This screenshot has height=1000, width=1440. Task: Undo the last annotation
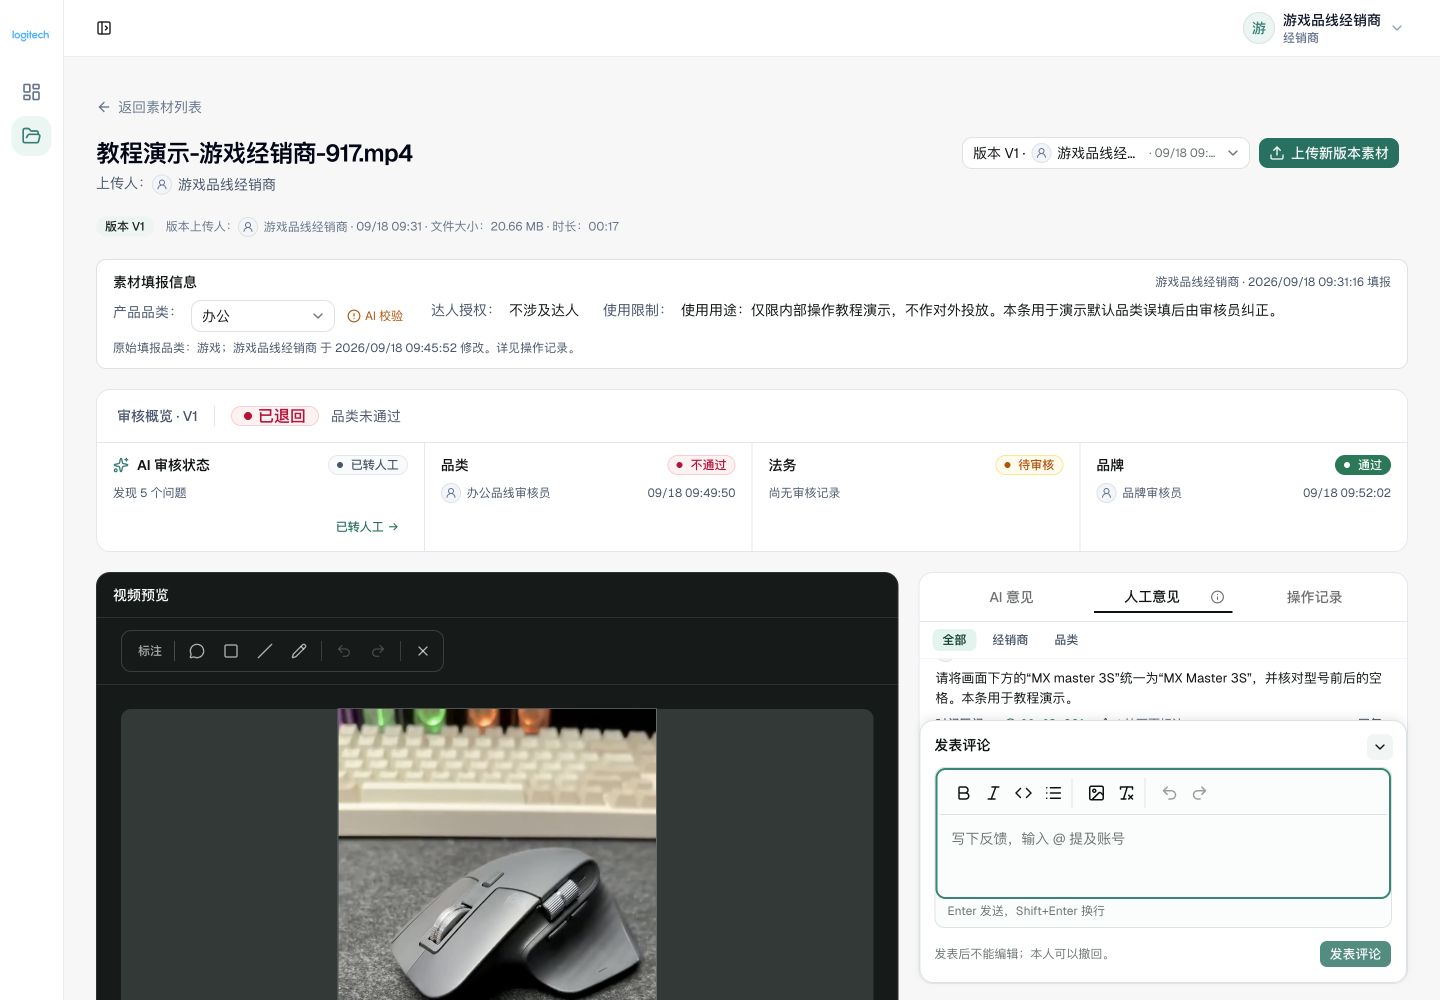coord(344,651)
